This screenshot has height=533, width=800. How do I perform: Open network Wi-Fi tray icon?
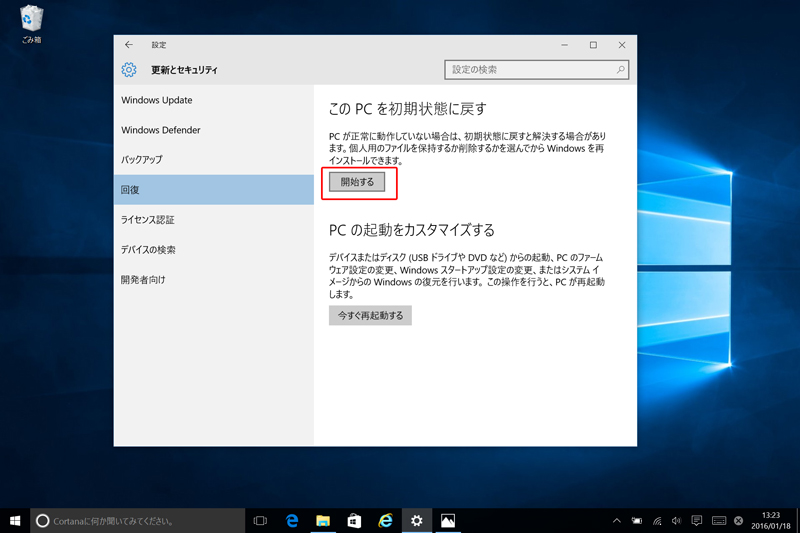[657, 521]
